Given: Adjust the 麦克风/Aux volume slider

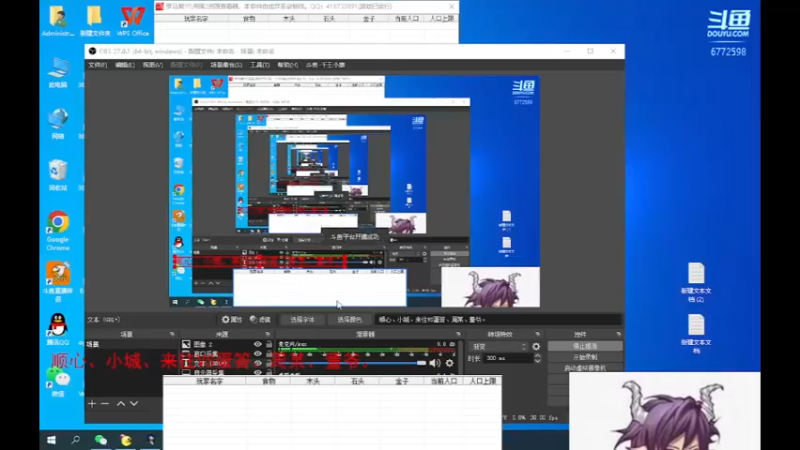Looking at the screenshot, I should click(x=352, y=363).
